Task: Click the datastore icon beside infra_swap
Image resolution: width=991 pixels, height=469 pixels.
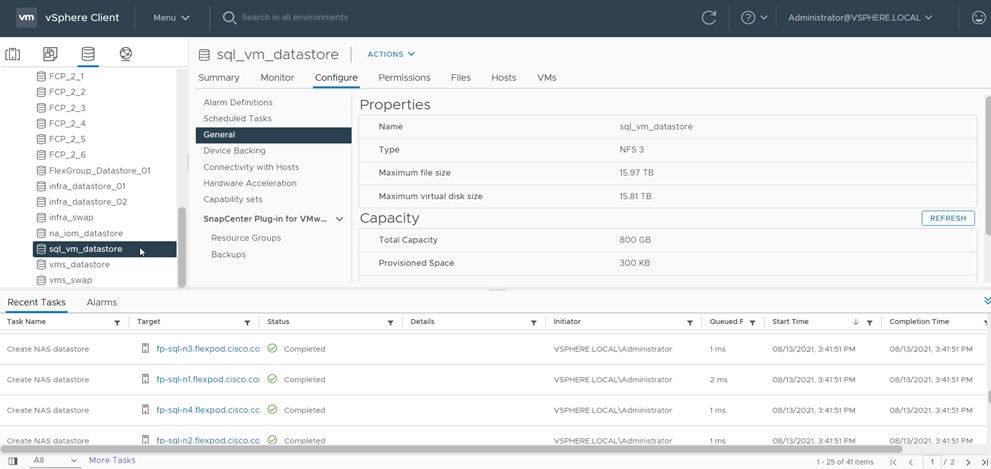Action: tap(41, 217)
